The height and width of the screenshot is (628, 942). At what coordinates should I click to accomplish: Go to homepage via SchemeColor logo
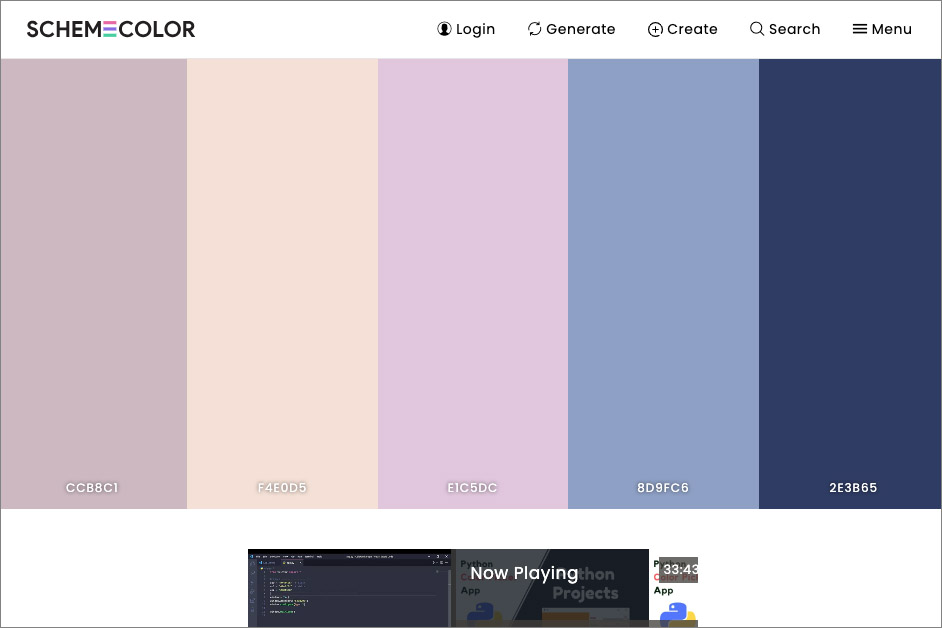click(x=111, y=29)
